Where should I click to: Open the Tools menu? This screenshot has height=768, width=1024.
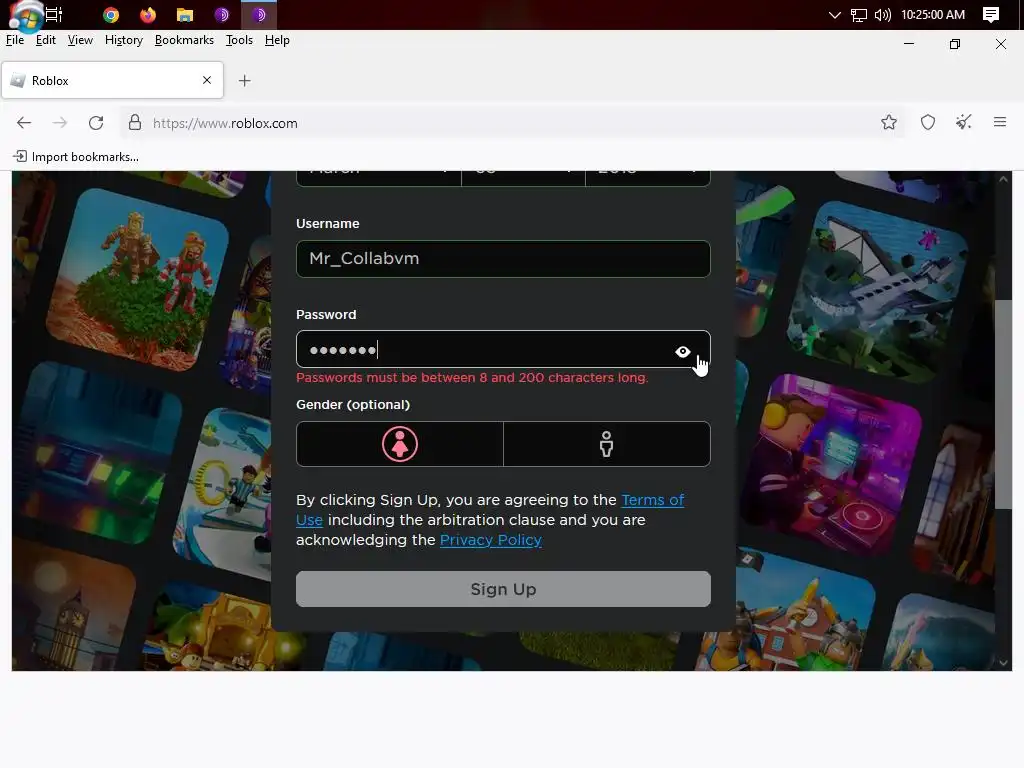239,40
